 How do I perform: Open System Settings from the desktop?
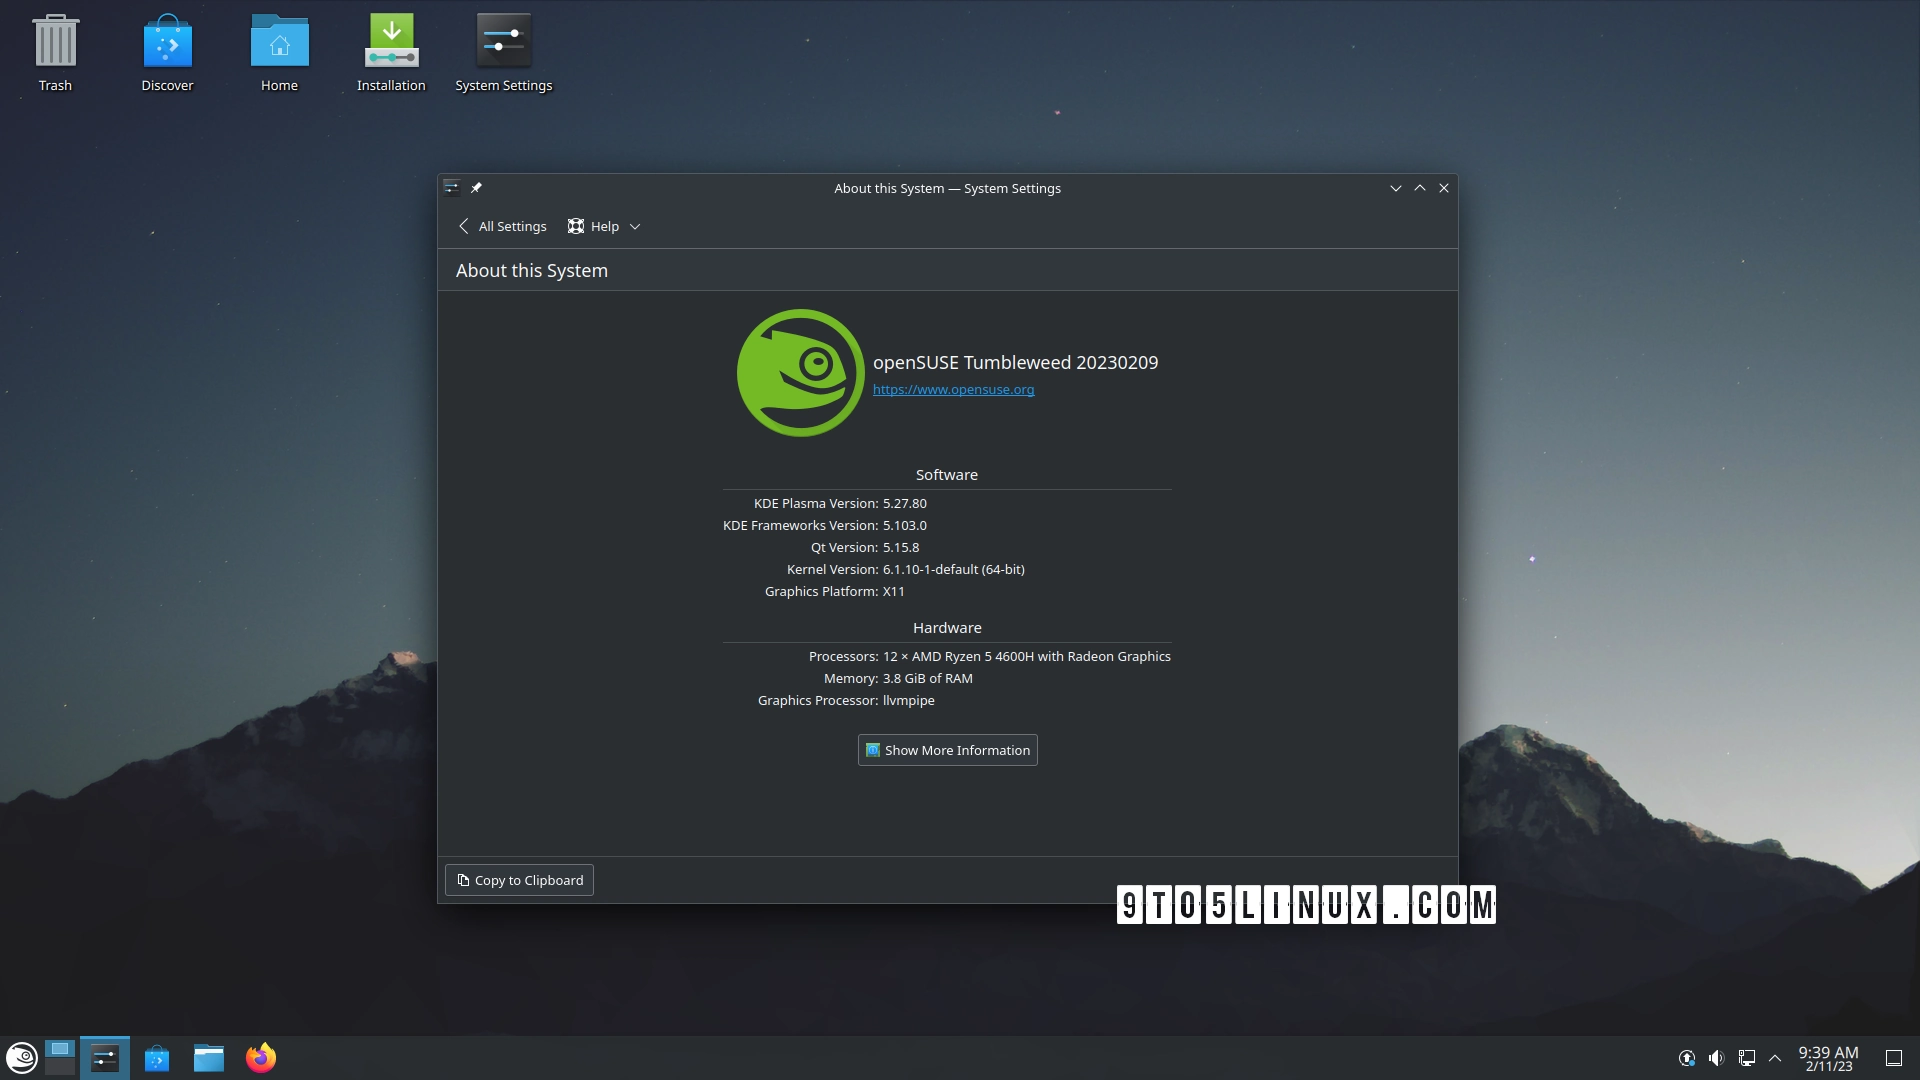point(503,40)
